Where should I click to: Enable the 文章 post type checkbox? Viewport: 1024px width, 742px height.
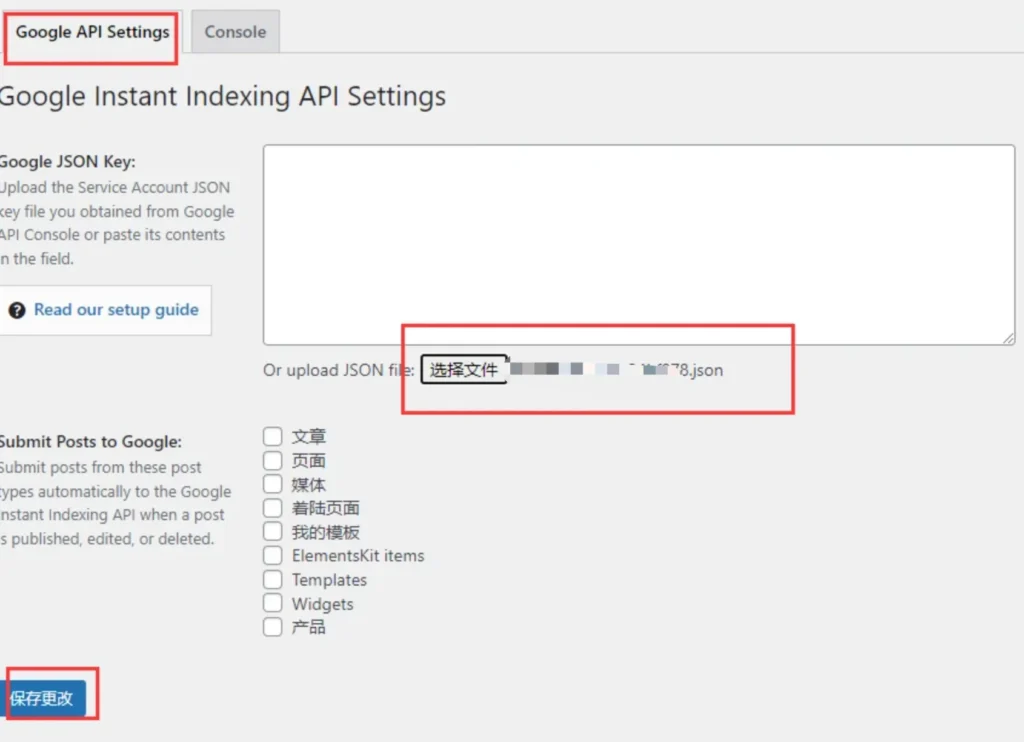272,436
